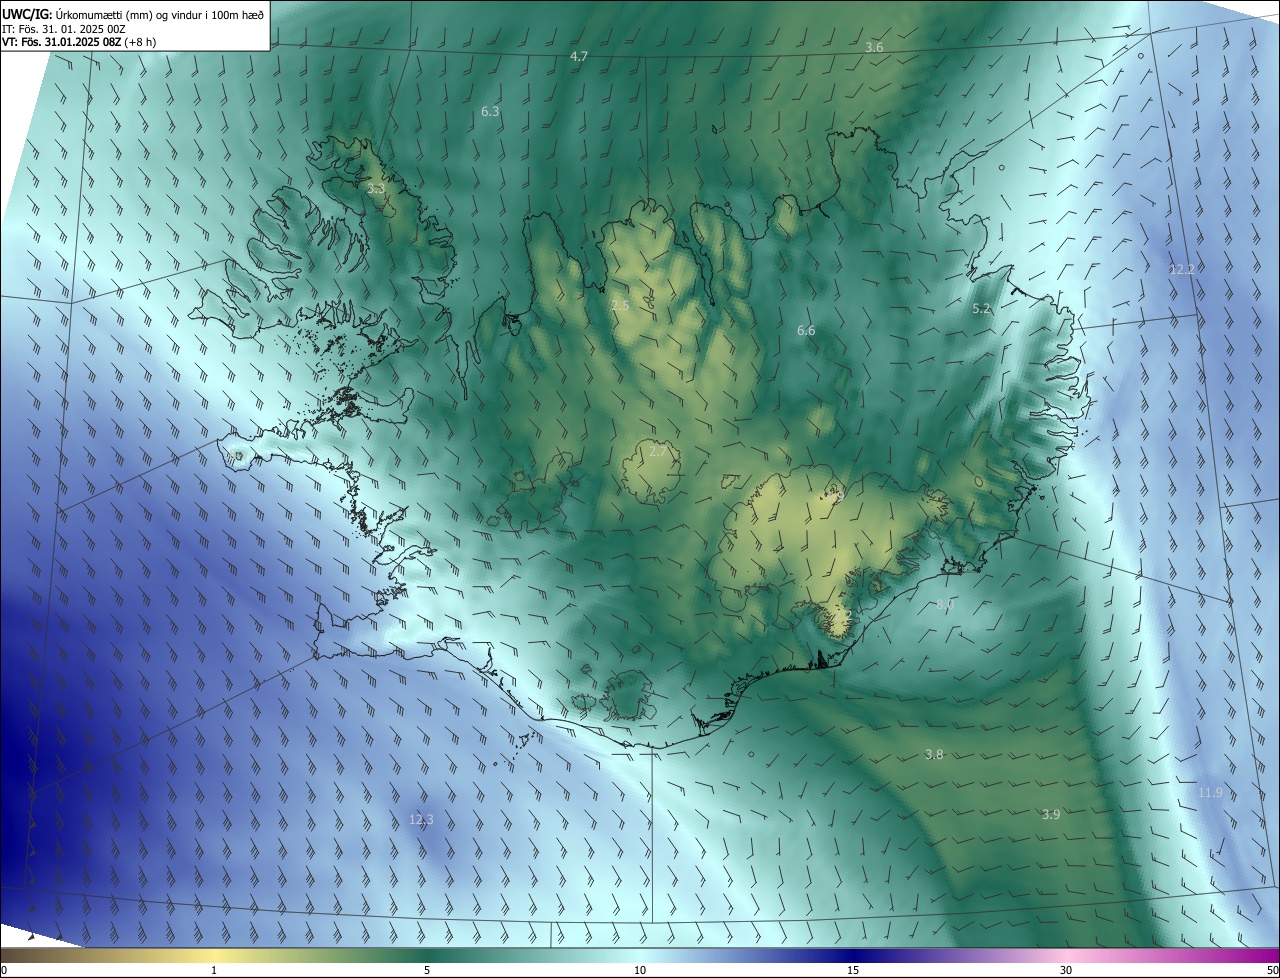This screenshot has width=1280, height=978.
Task: Click the 11.9 value label on the map
Action: click(x=1210, y=793)
